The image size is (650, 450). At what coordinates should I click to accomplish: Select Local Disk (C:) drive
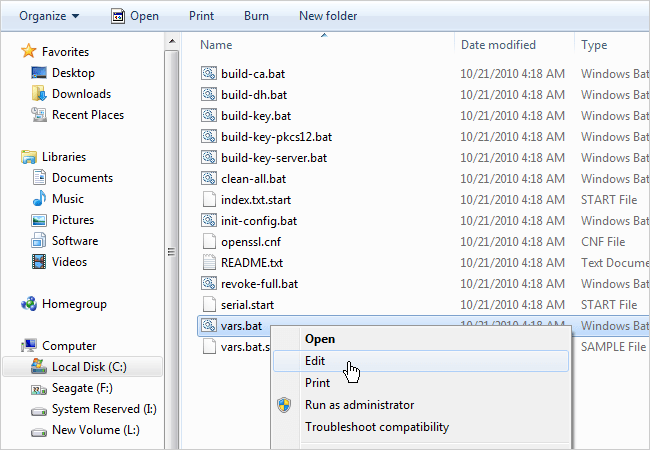pyautogui.click(x=82, y=367)
